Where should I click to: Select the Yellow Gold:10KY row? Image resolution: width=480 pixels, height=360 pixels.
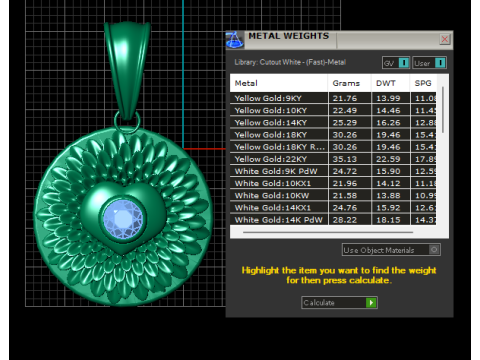click(x=333, y=110)
